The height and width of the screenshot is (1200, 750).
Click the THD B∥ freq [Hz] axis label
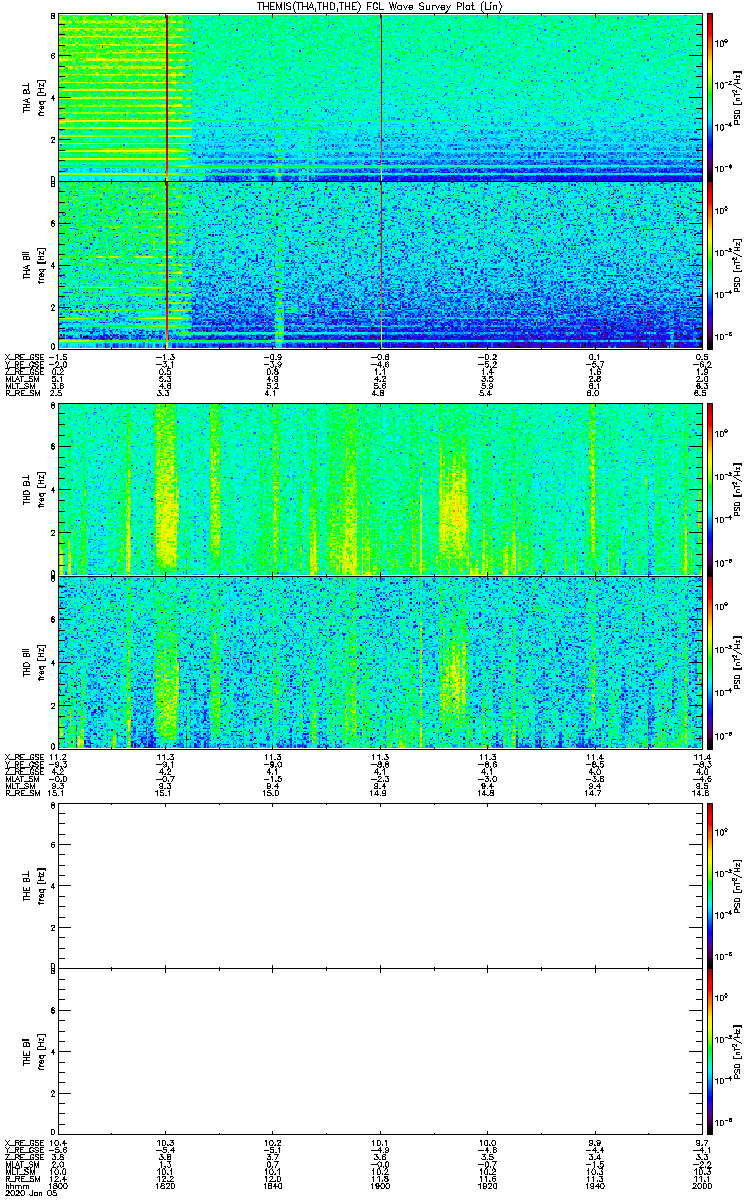[x=40, y=661]
